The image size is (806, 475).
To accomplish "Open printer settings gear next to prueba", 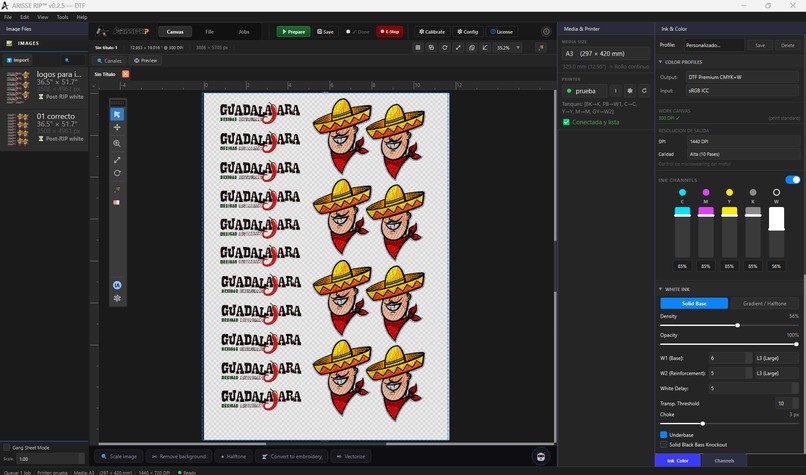I will coord(630,91).
